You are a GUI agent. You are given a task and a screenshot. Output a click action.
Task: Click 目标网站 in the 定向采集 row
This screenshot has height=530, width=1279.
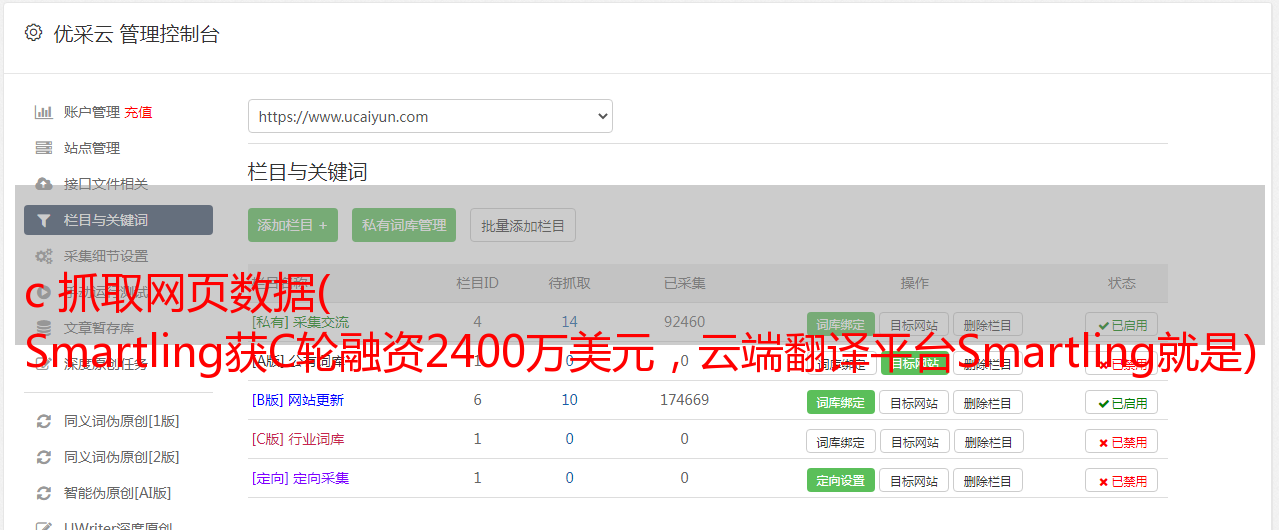click(x=914, y=480)
